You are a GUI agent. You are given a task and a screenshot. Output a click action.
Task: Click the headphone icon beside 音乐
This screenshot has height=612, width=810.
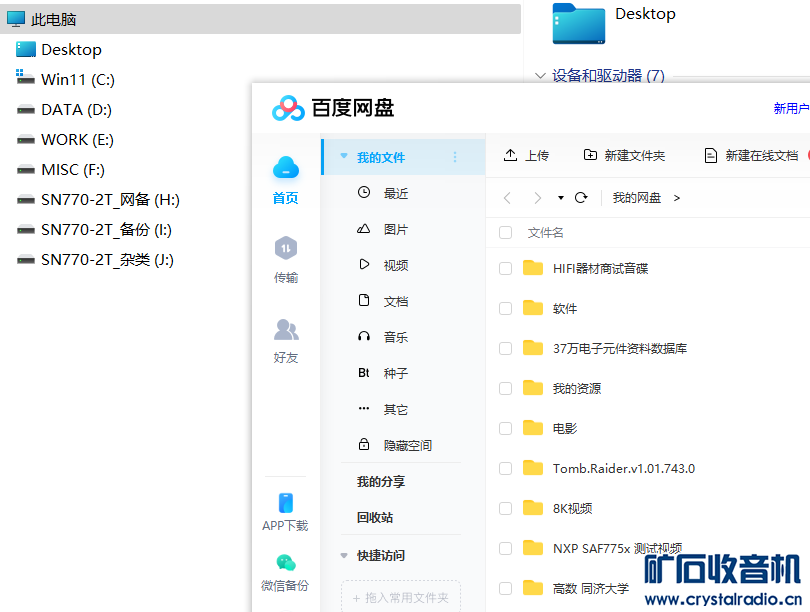click(364, 337)
